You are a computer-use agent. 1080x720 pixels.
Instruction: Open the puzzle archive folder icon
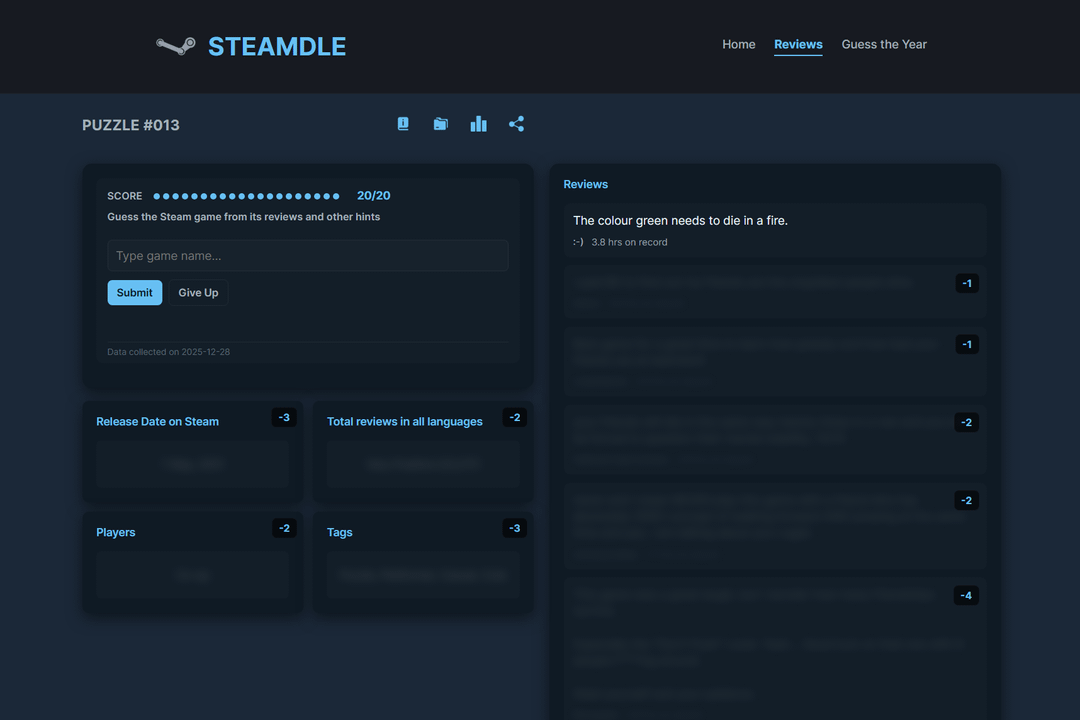tap(440, 124)
